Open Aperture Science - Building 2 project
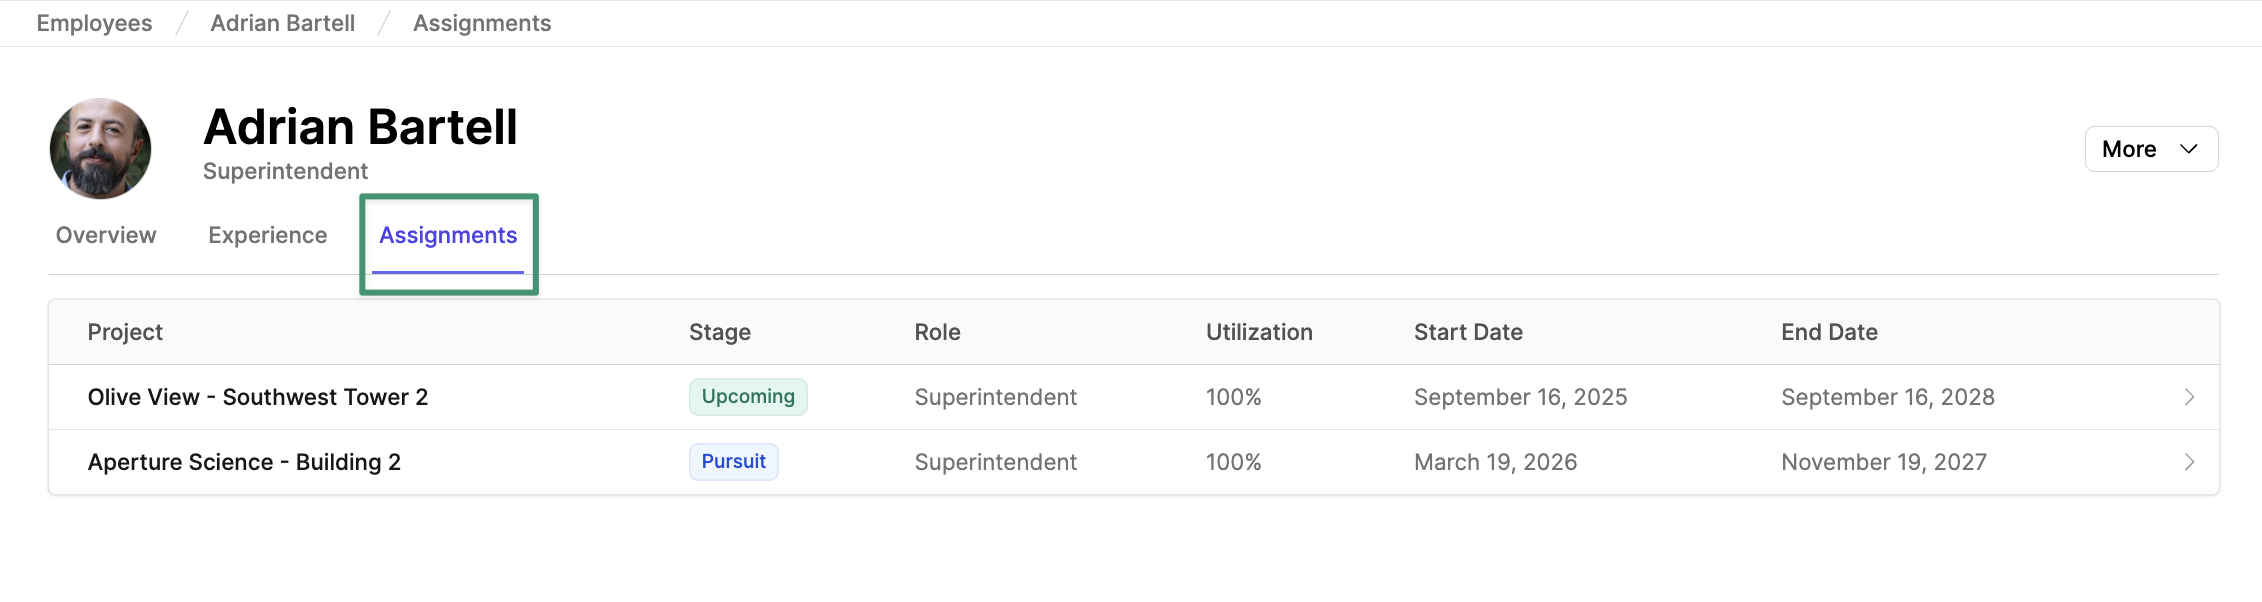Screen dimensions: 2262x602 pyautogui.click(x=244, y=462)
